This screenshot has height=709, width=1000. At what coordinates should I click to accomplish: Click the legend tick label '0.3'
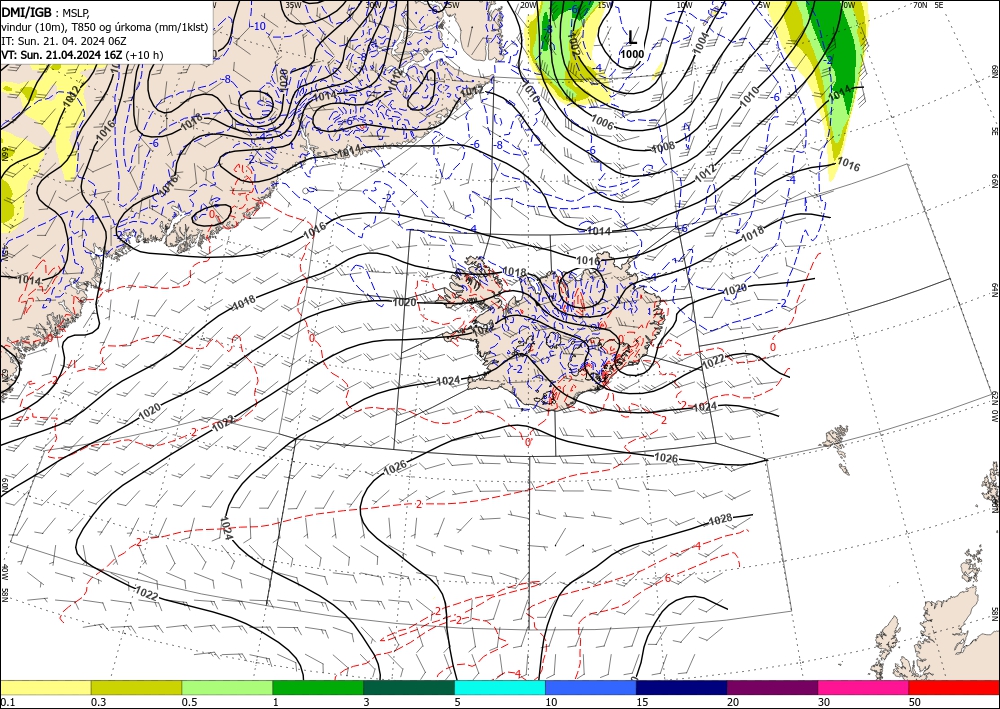98,702
